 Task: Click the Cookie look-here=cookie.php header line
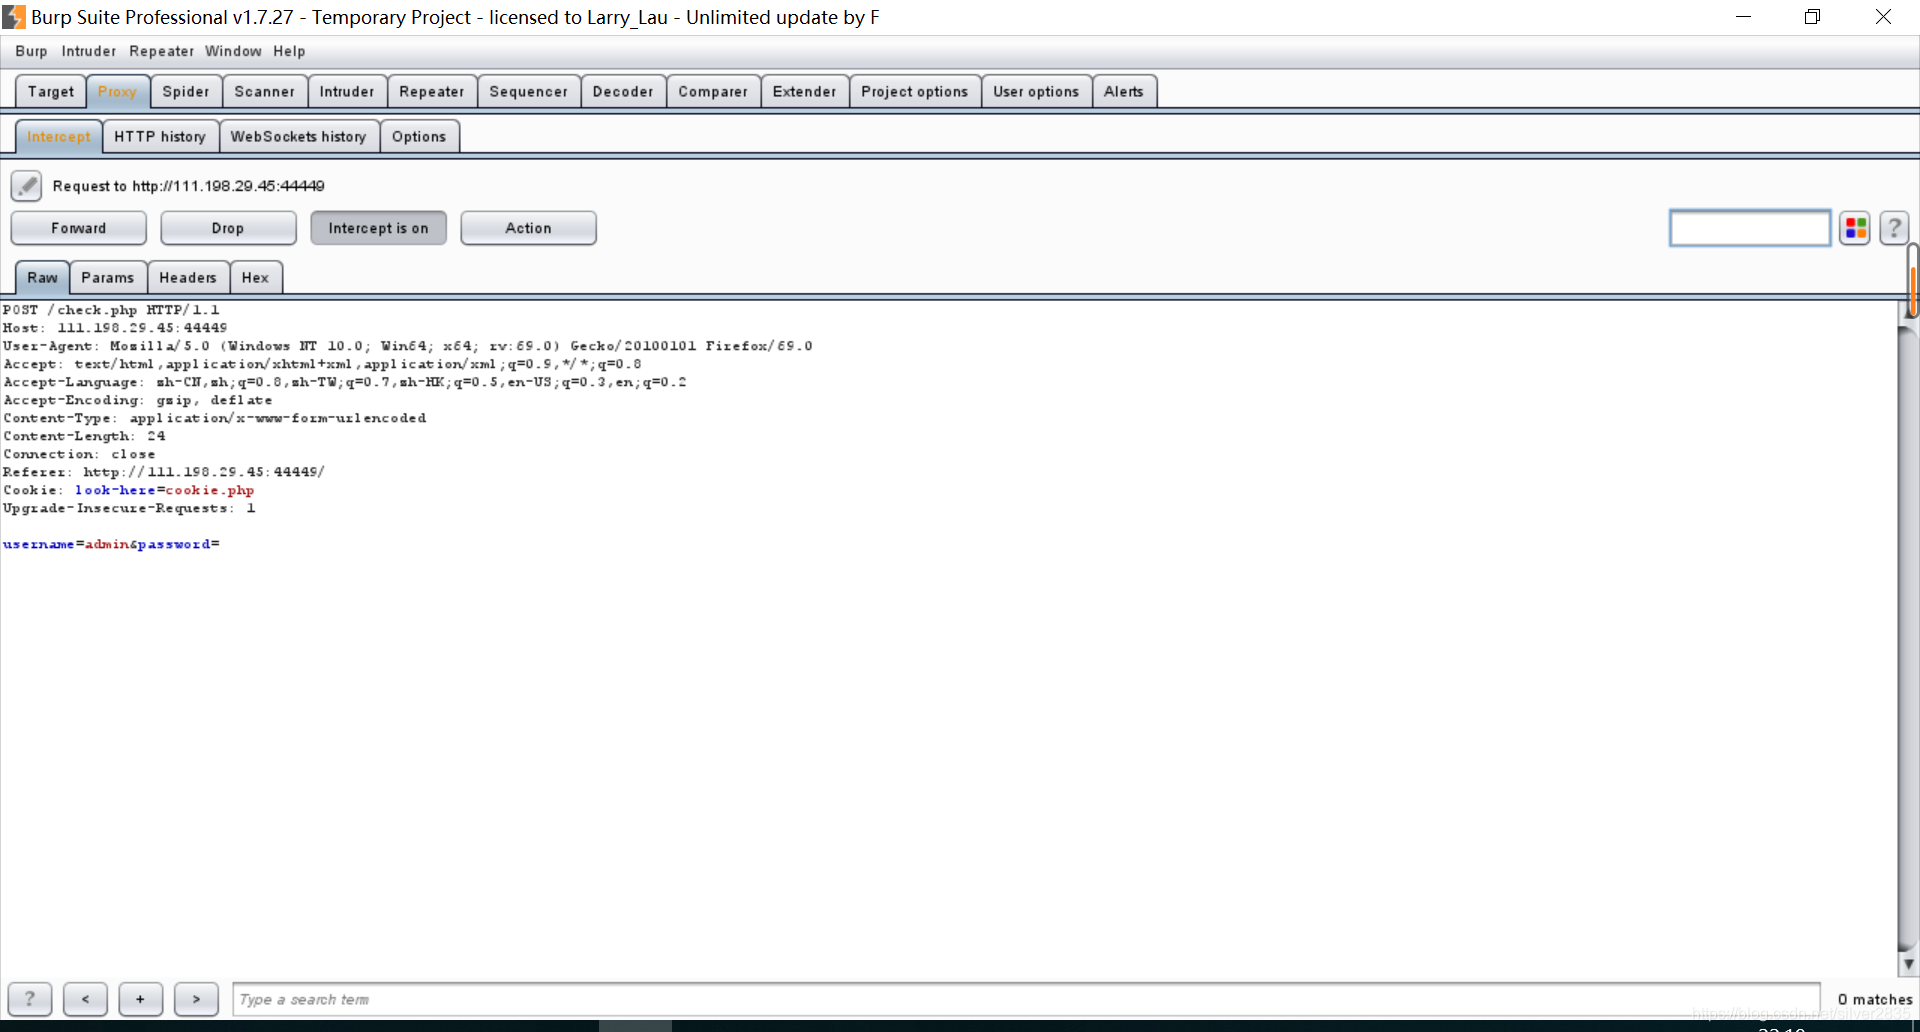pos(128,490)
